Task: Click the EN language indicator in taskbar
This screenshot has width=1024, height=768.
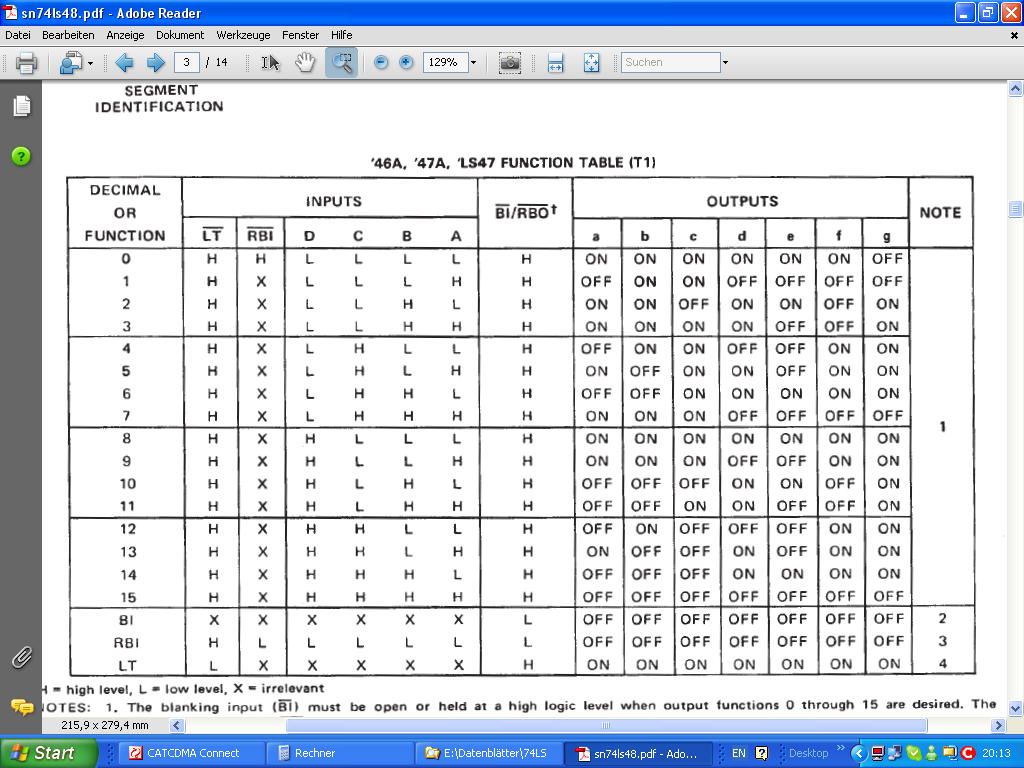Action: 739,753
